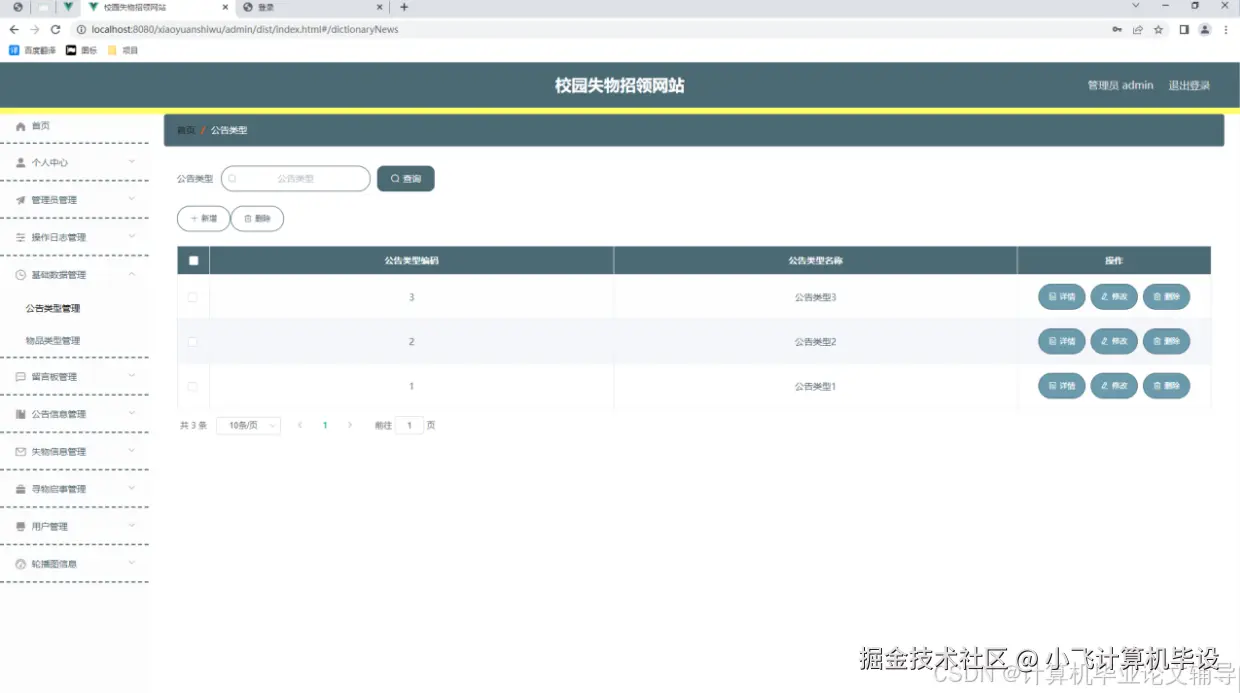This screenshot has height=693, width=1240.
Task: Click 修改 button for 公告类型2 row
Action: tap(1113, 341)
